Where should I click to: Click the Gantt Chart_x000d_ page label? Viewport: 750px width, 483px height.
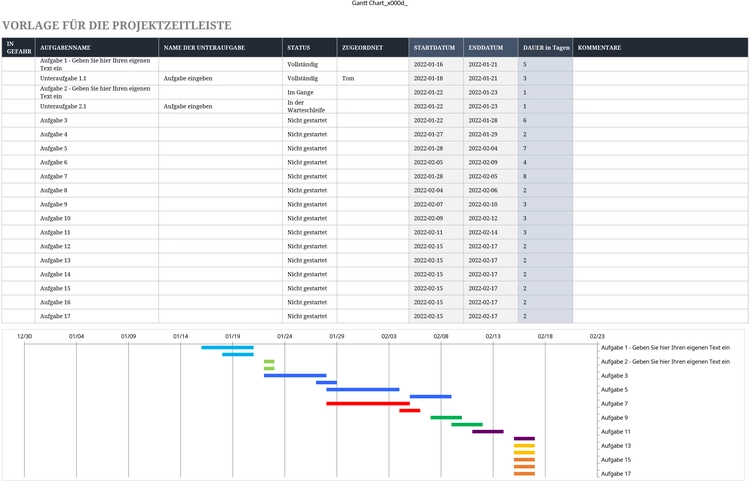pos(379,3)
